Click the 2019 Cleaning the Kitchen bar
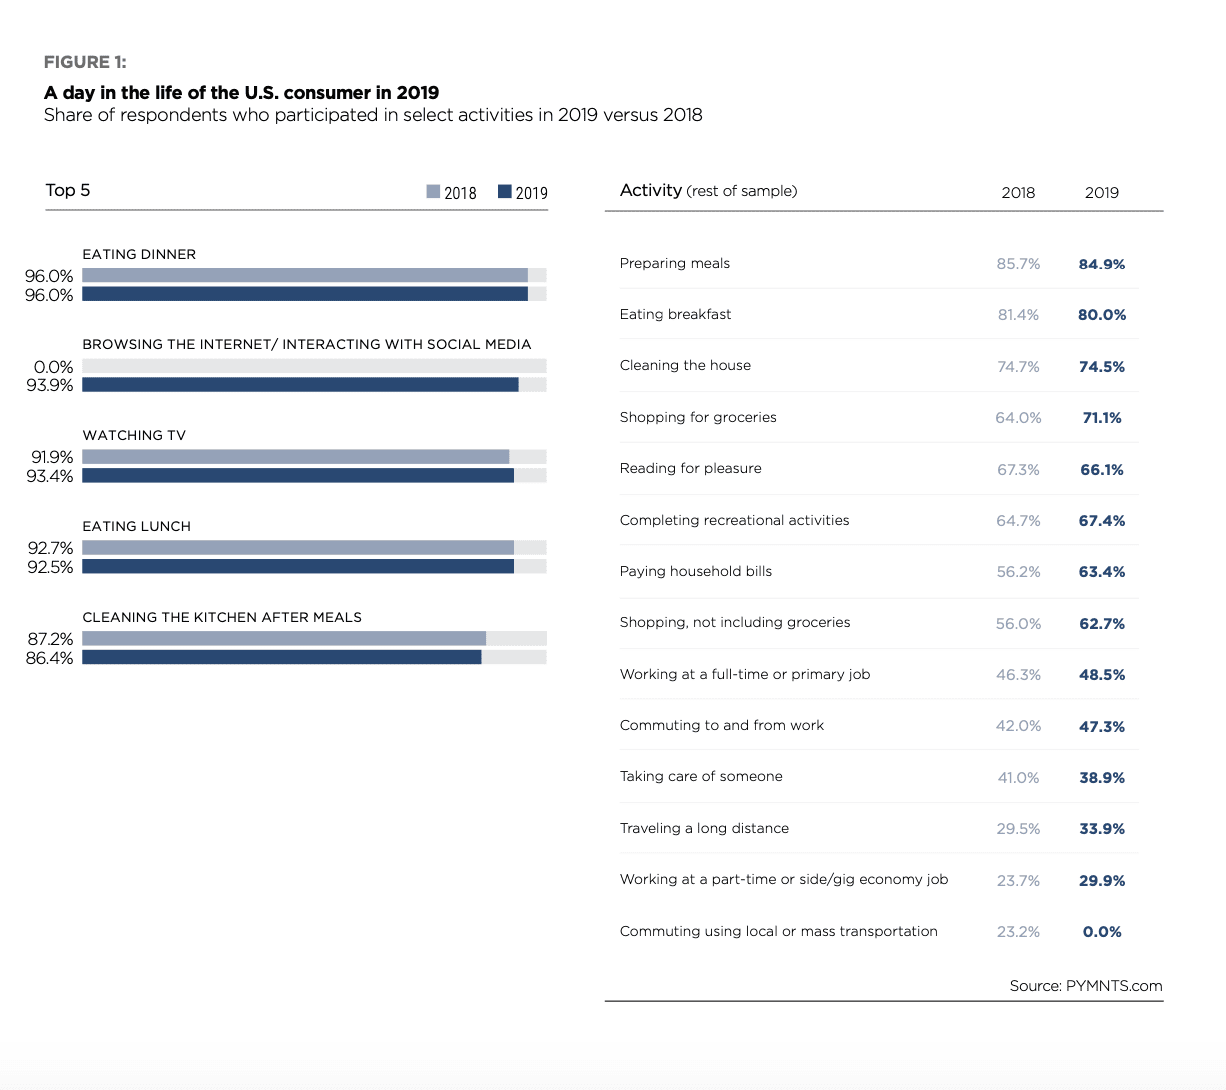Viewport: 1226px width, 1090px height. point(281,657)
